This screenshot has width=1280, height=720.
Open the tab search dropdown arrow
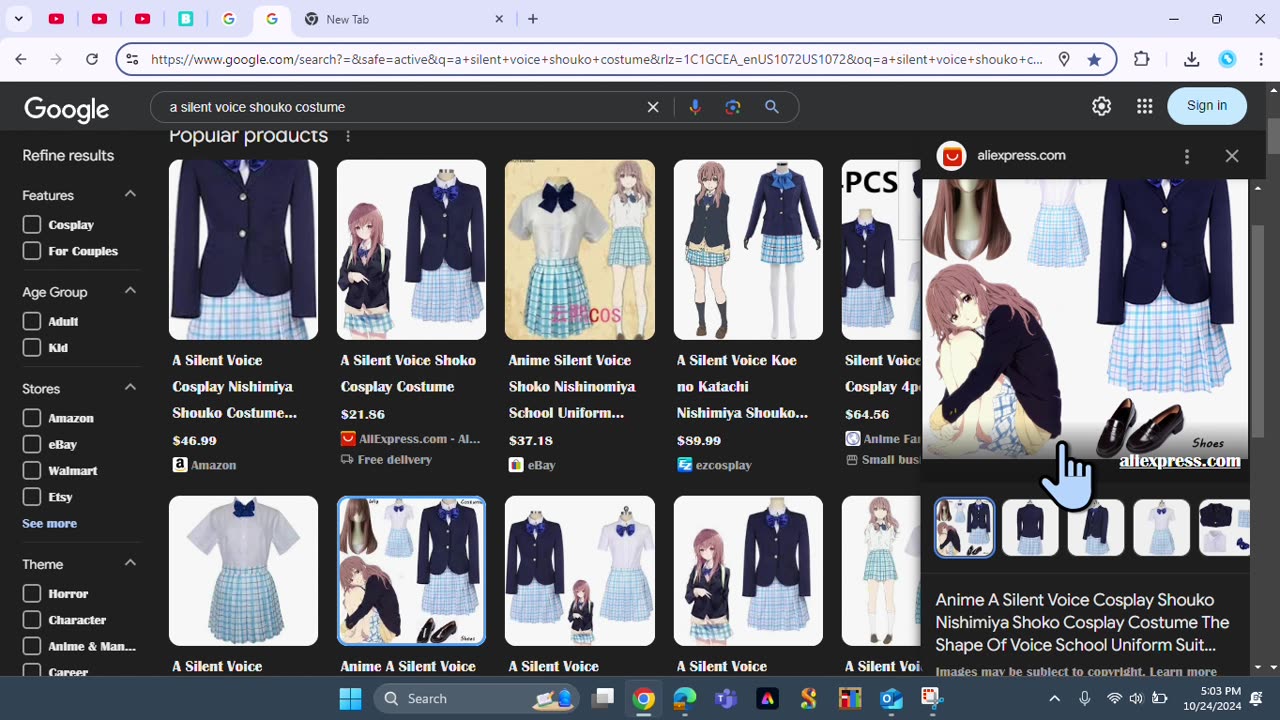pyautogui.click(x=18, y=19)
